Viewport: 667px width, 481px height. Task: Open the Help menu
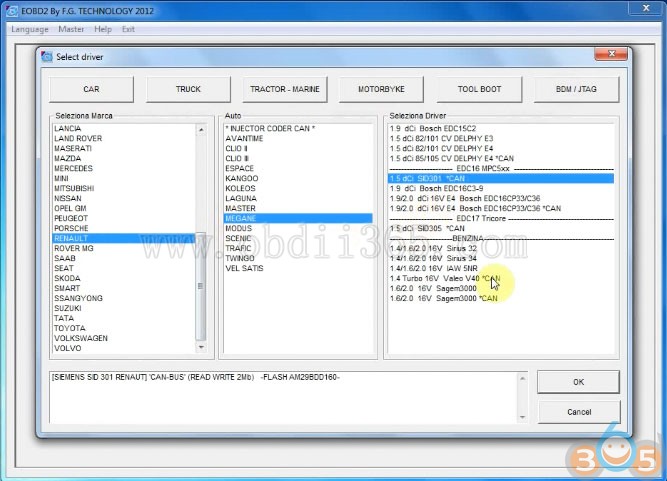(103, 29)
